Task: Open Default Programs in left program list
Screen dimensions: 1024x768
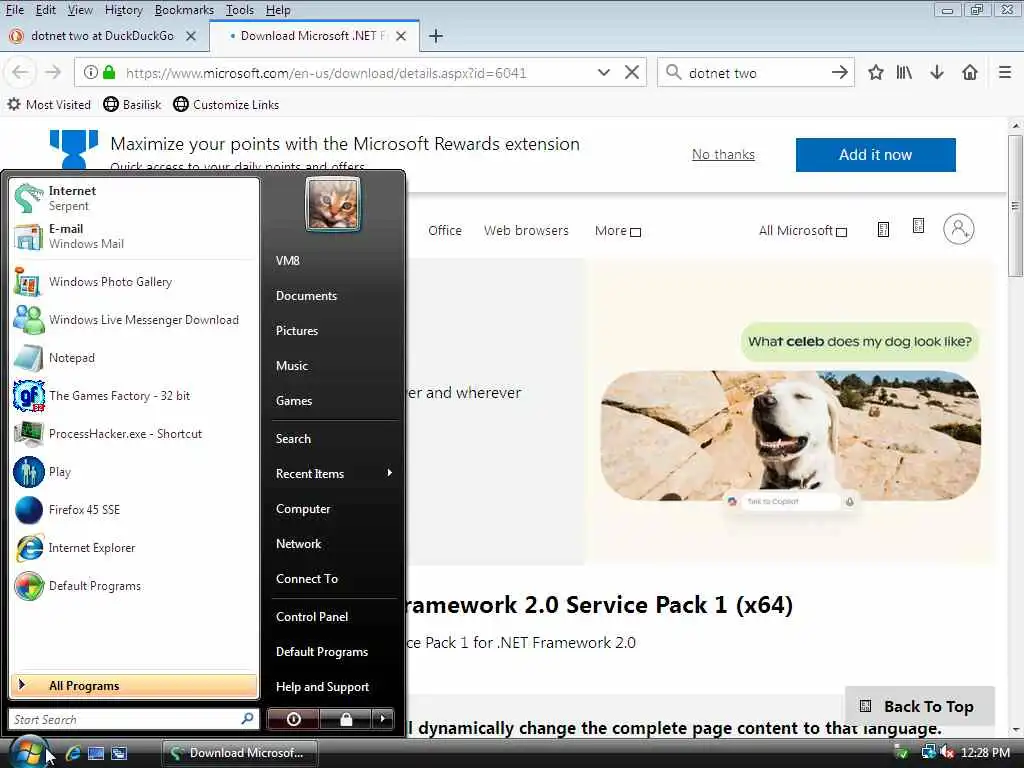Action: tap(134, 586)
